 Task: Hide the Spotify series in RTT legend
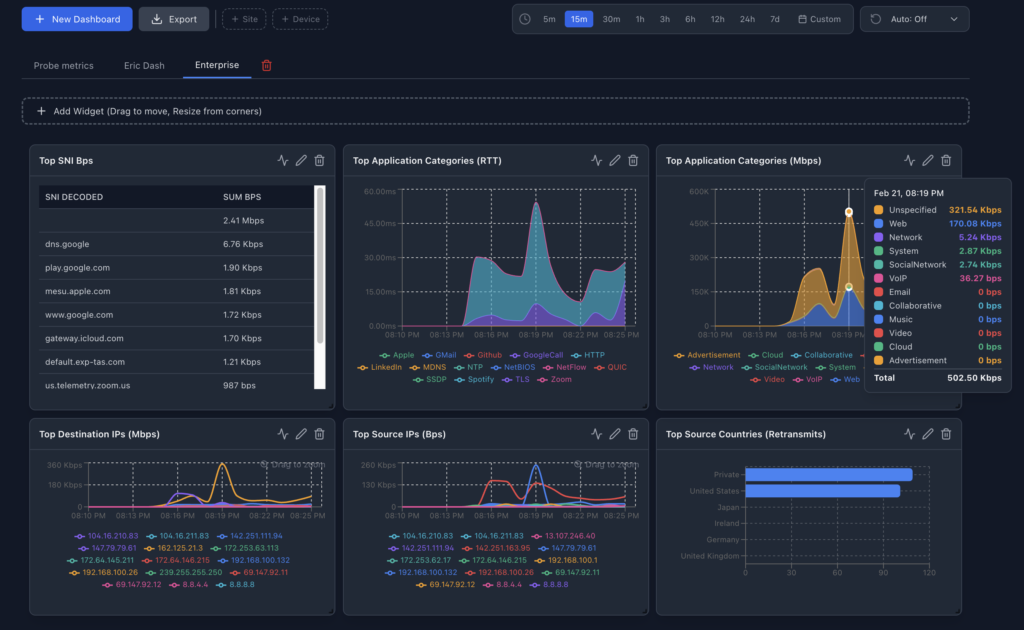point(474,379)
